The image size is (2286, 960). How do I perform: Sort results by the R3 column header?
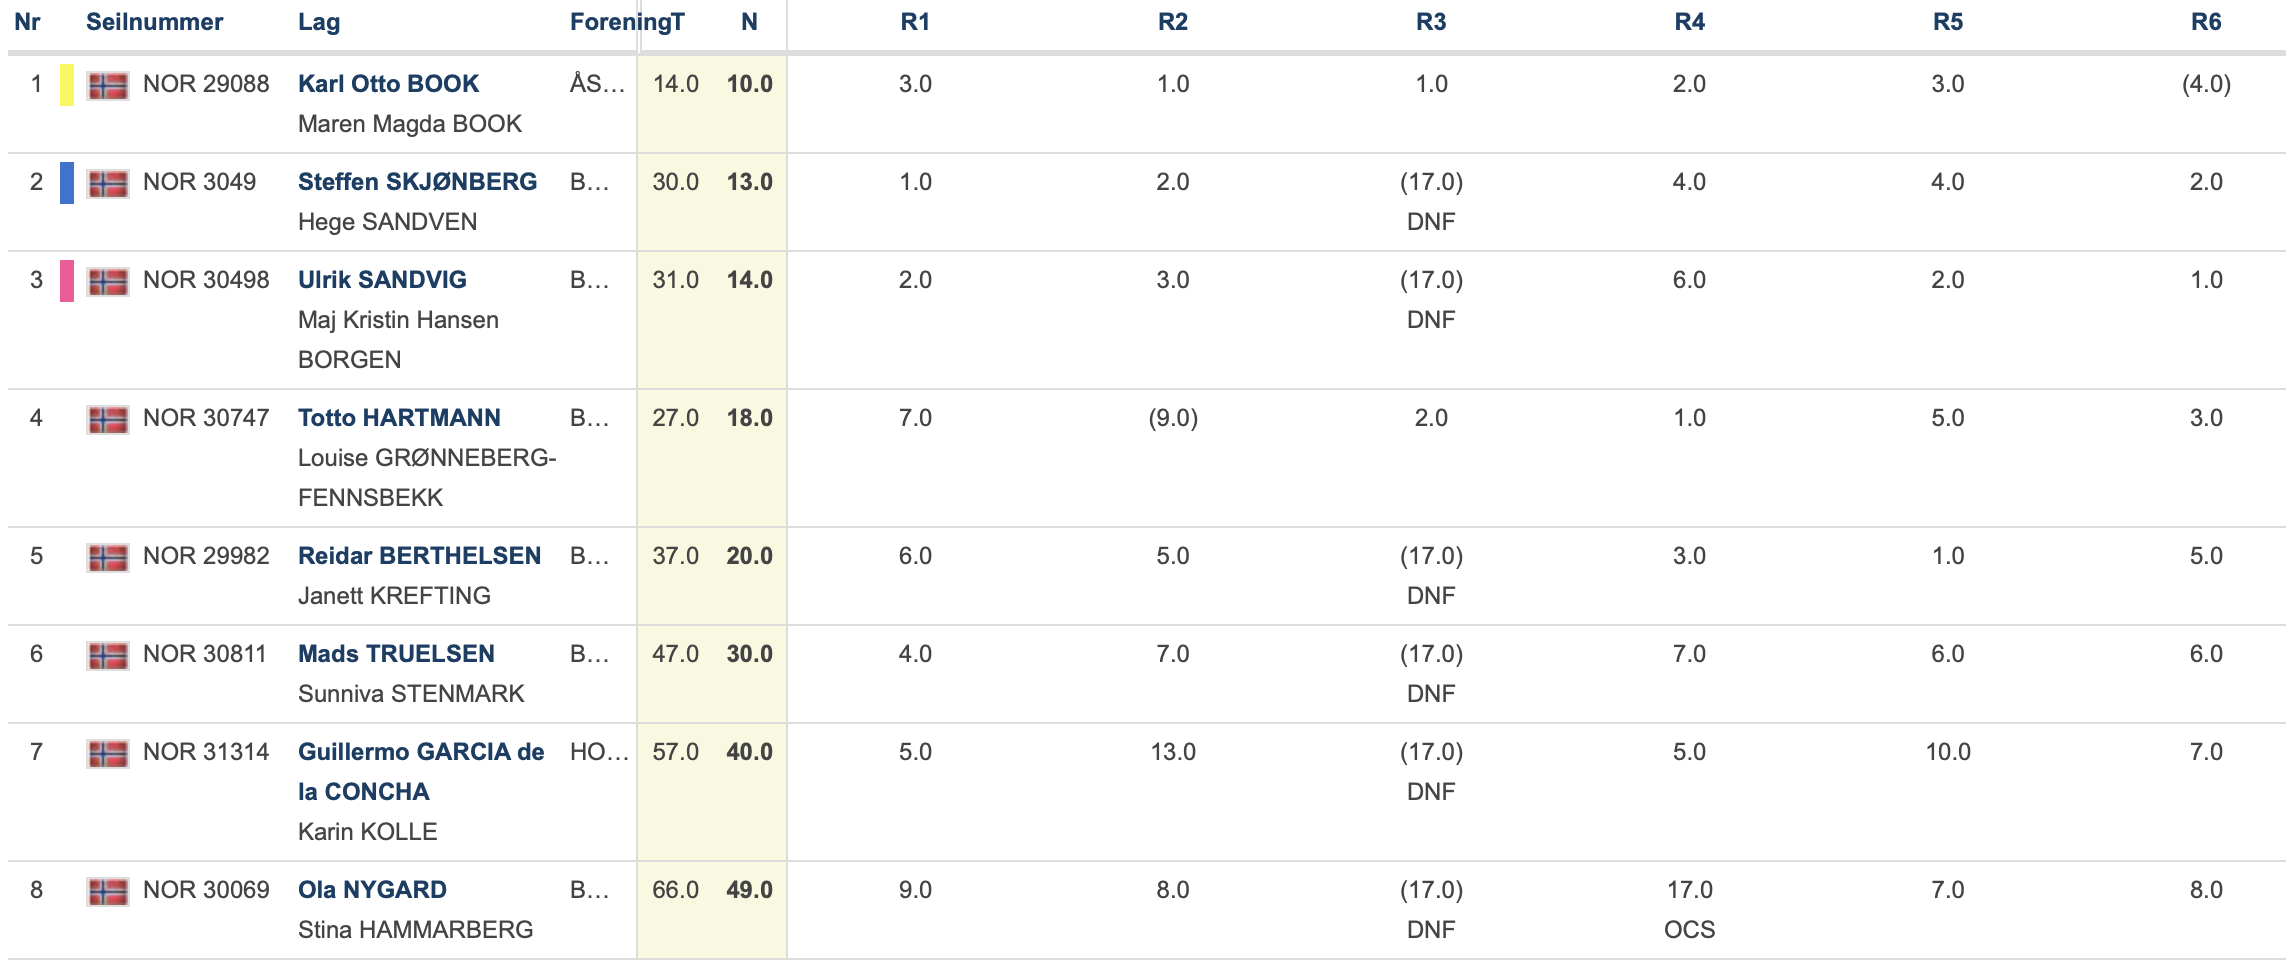(1431, 22)
